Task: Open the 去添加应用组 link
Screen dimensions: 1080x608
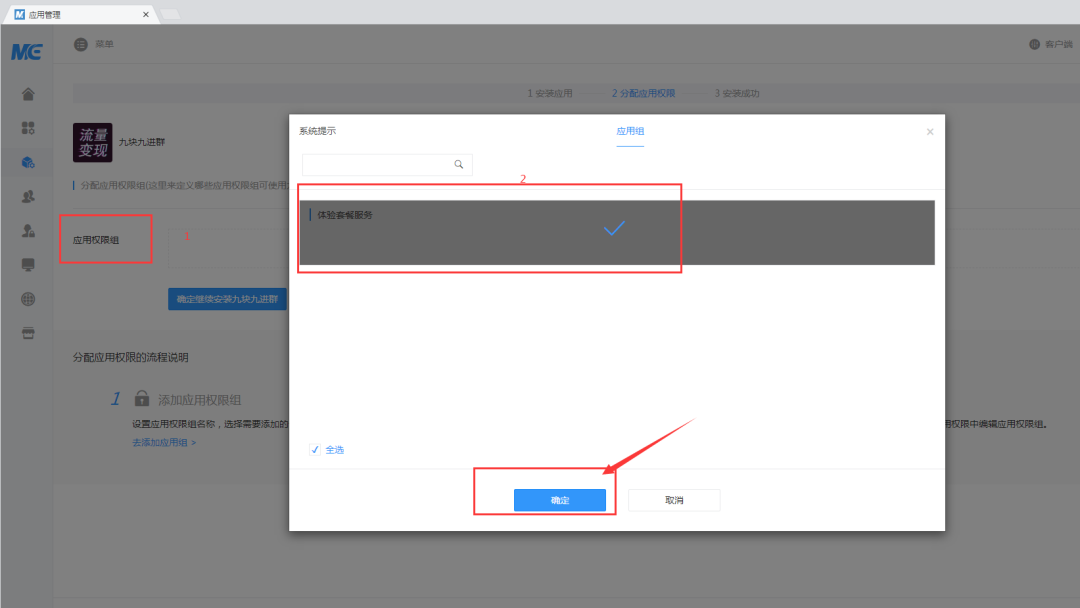Action: click(x=164, y=442)
